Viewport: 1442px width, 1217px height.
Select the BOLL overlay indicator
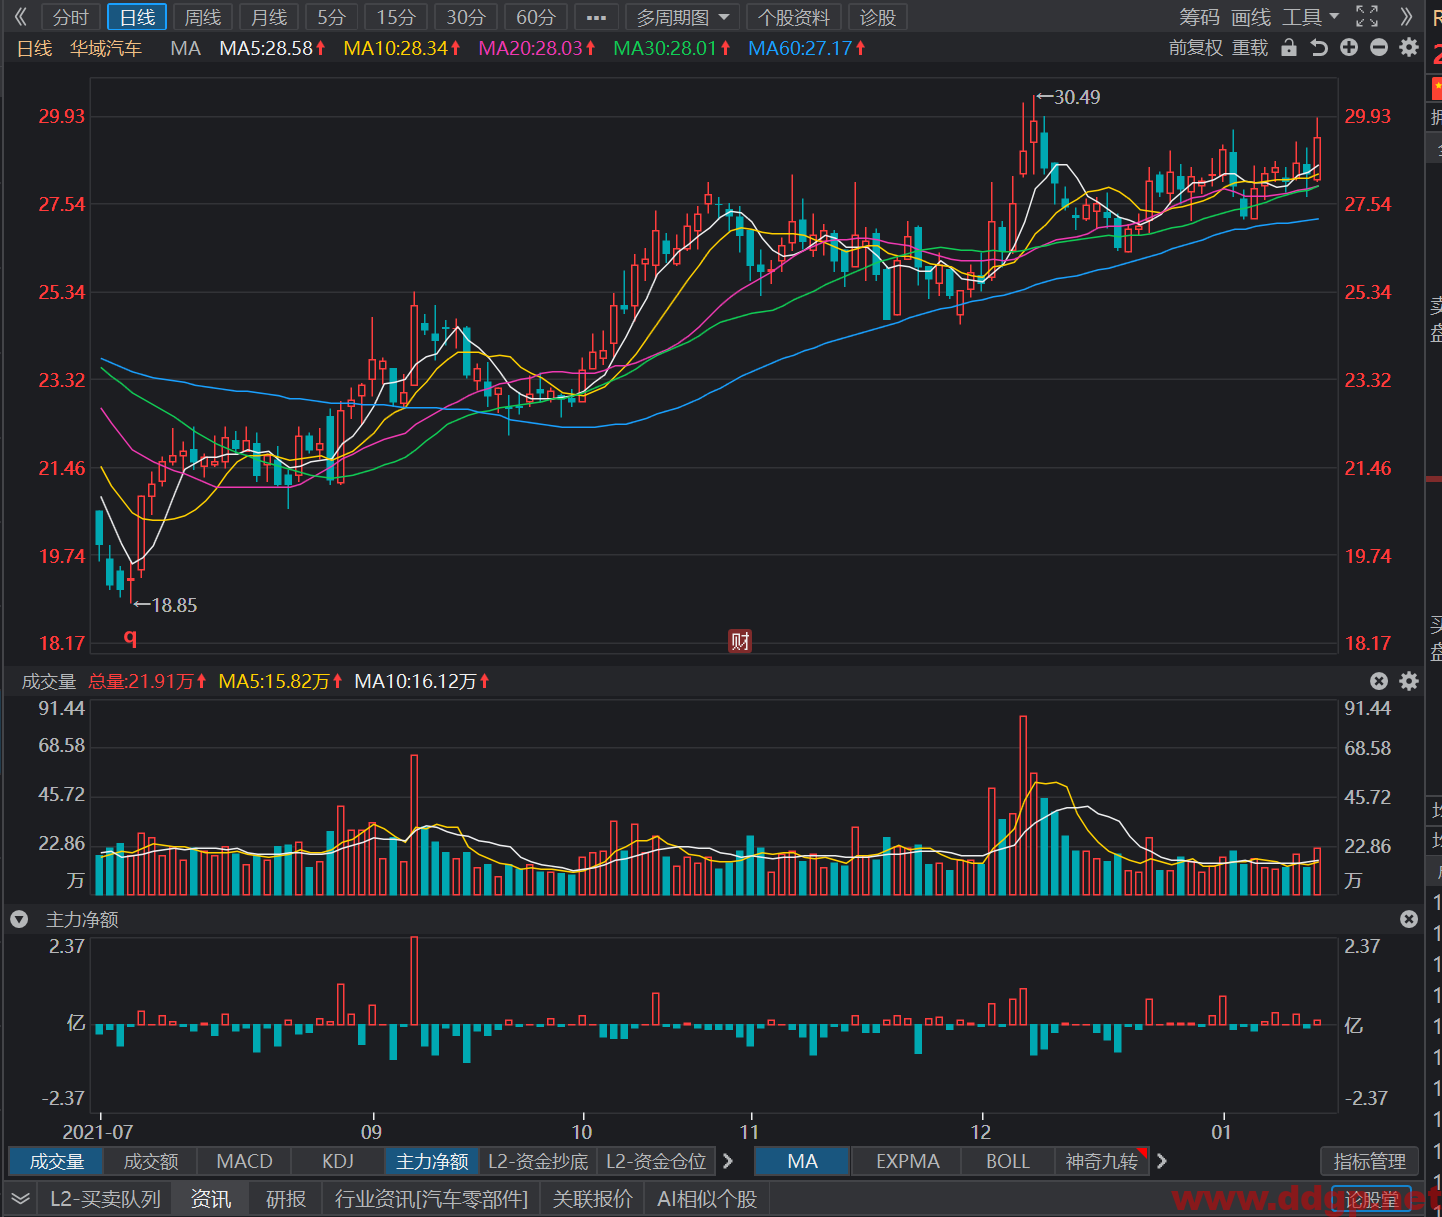[x=1008, y=1161]
